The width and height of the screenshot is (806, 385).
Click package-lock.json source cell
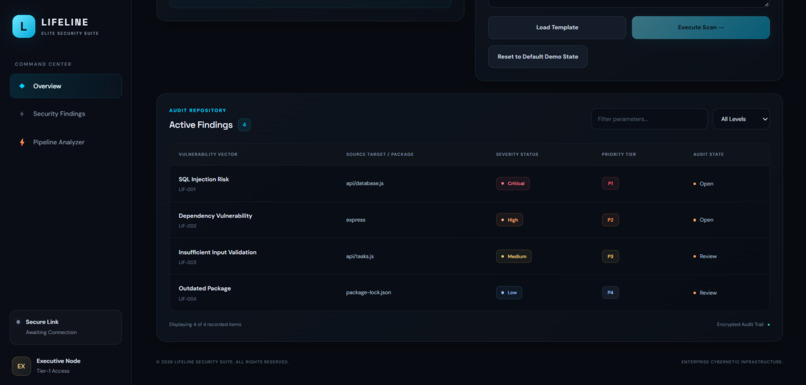click(x=368, y=292)
